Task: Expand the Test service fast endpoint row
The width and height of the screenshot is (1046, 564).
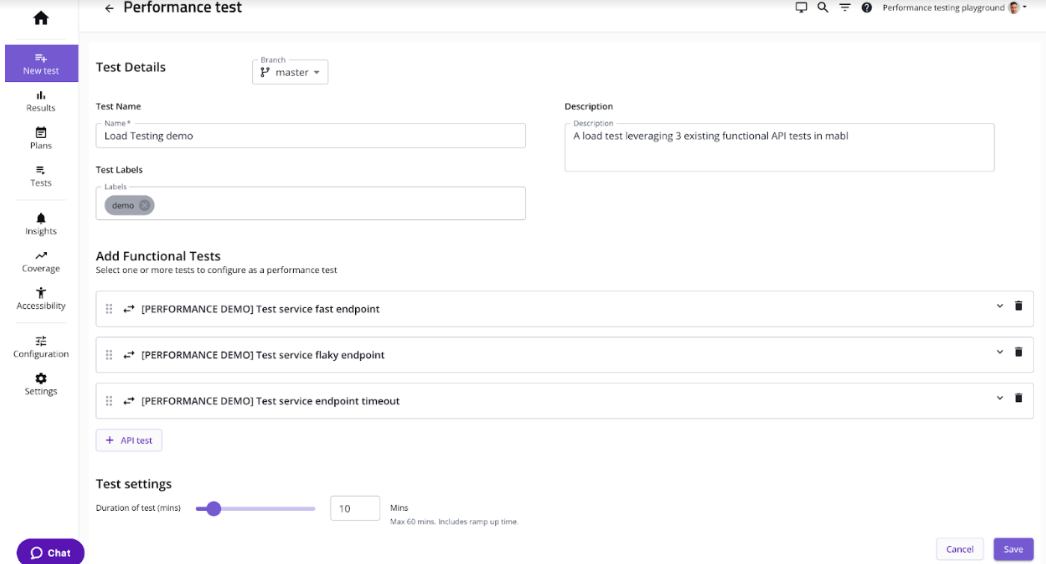Action: 999,306
